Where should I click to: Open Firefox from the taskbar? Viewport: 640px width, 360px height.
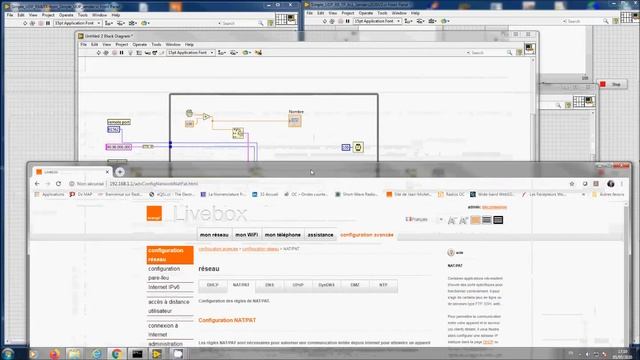click(x=55, y=354)
